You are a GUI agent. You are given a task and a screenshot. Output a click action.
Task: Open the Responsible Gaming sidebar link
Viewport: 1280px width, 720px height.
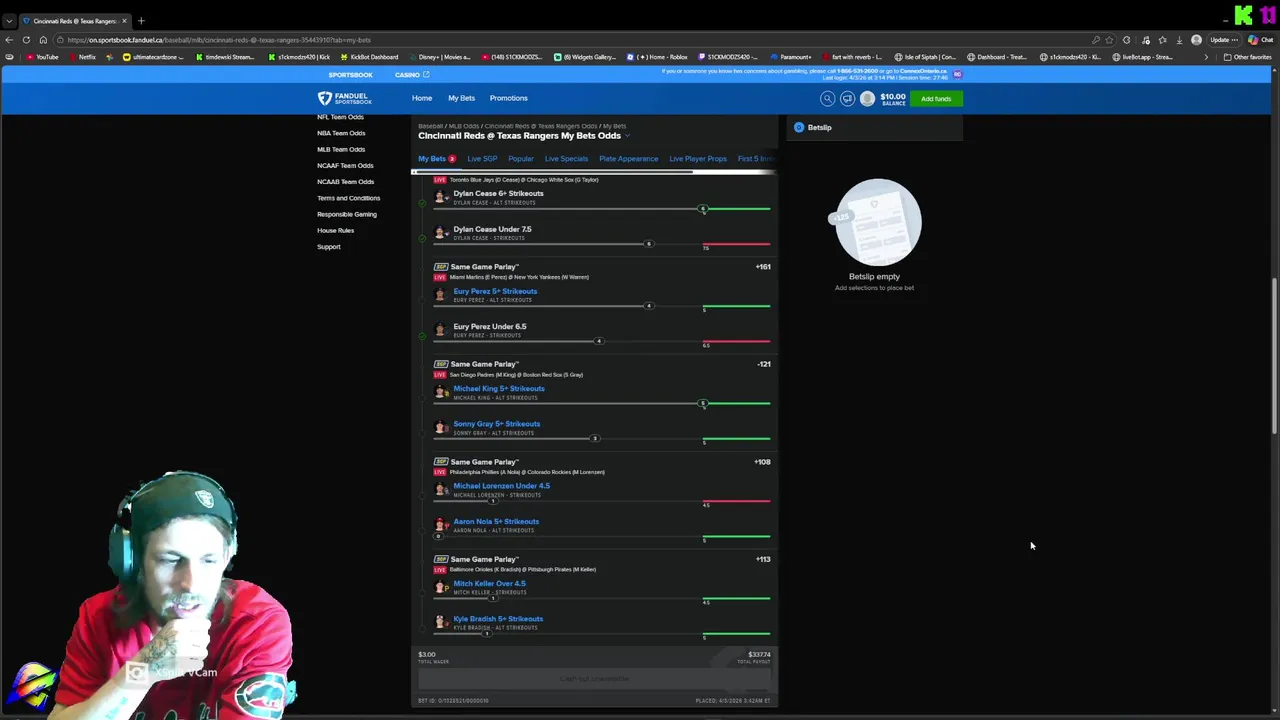(x=347, y=214)
